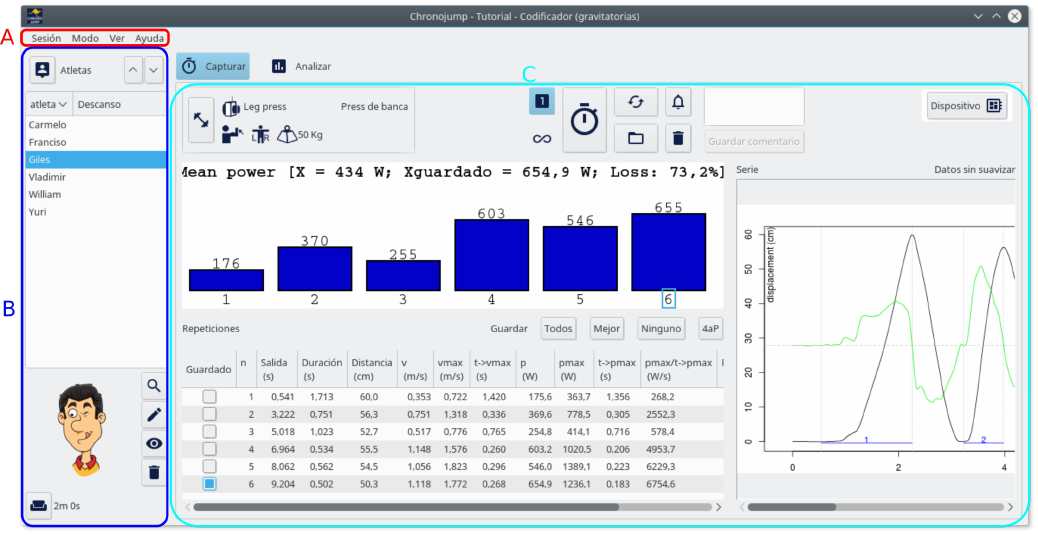Open the folder load icon
The width and height of the screenshot is (1038, 535).
point(635,138)
